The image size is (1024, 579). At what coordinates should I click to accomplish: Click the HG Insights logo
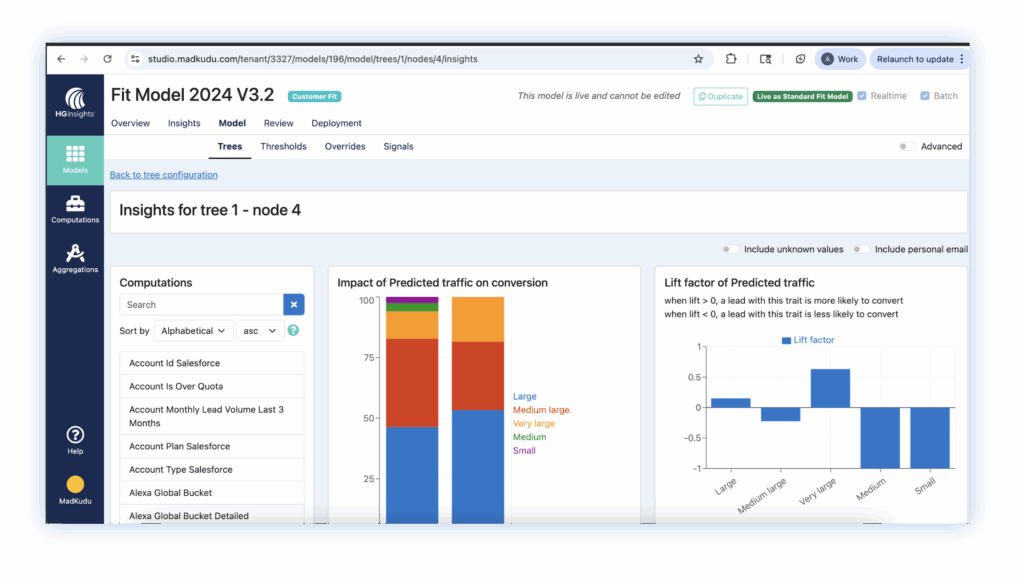tap(75, 104)
